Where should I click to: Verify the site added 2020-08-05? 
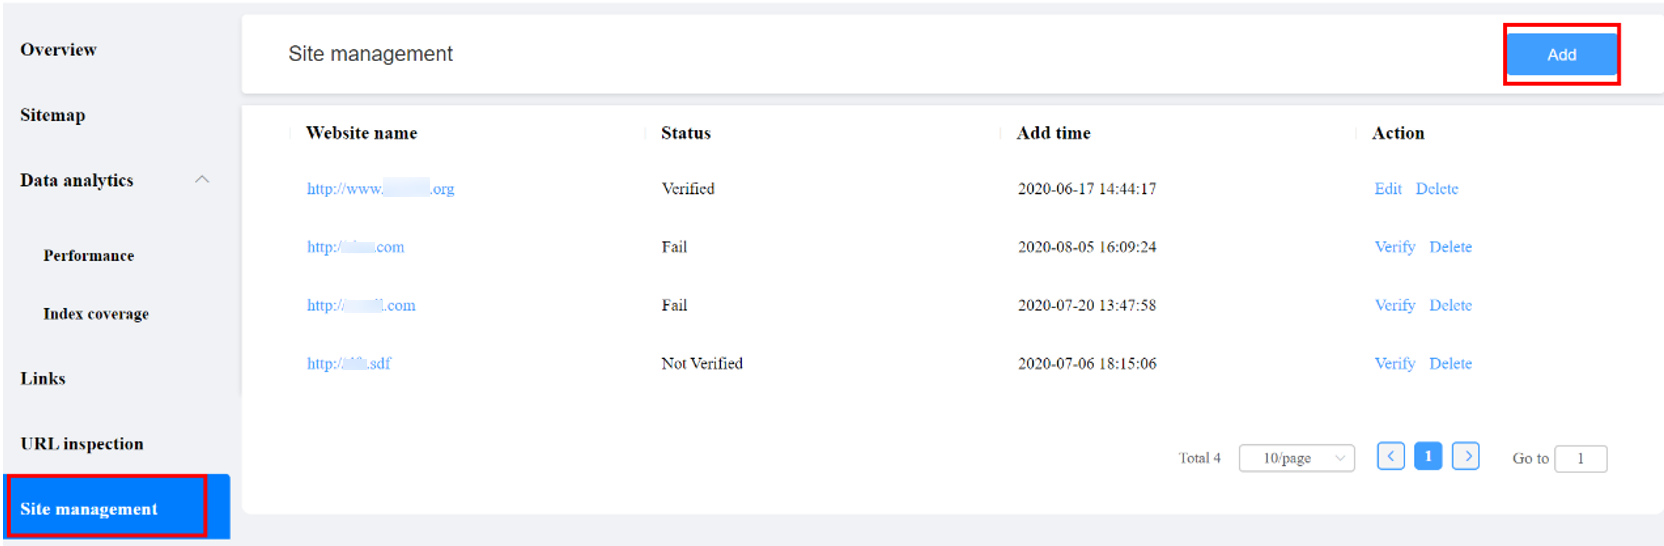(1395, 247)
